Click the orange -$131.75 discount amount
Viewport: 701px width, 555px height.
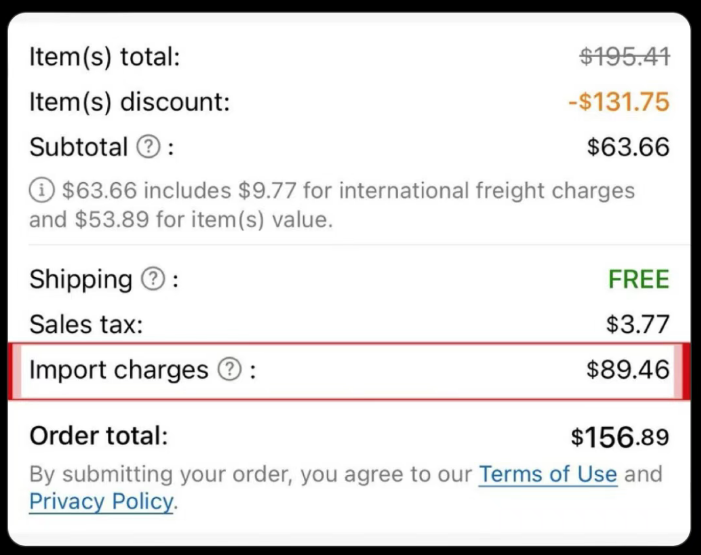[x=618, y=102]
